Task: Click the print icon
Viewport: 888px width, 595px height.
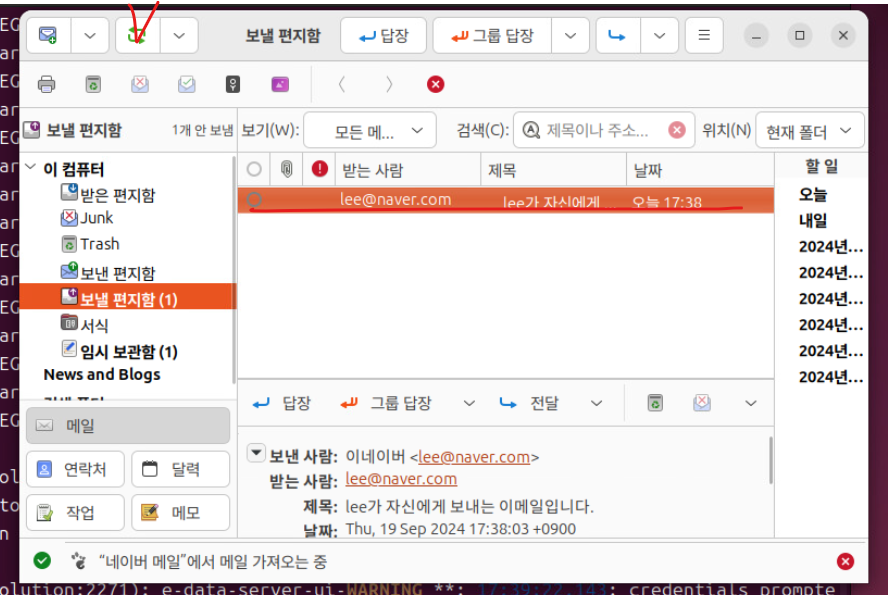Action: coord(46,84)
